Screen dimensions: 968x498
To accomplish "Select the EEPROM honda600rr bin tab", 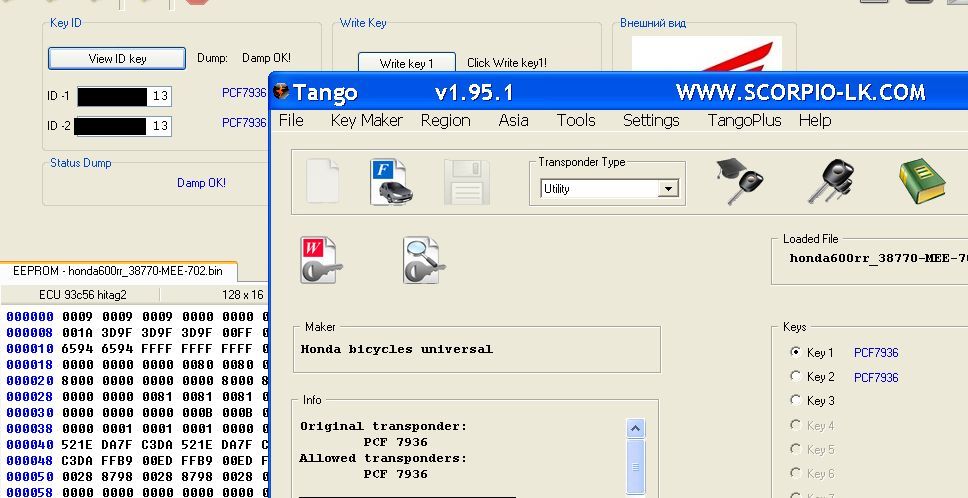I will pyautogui.click(x=119, y=271).
